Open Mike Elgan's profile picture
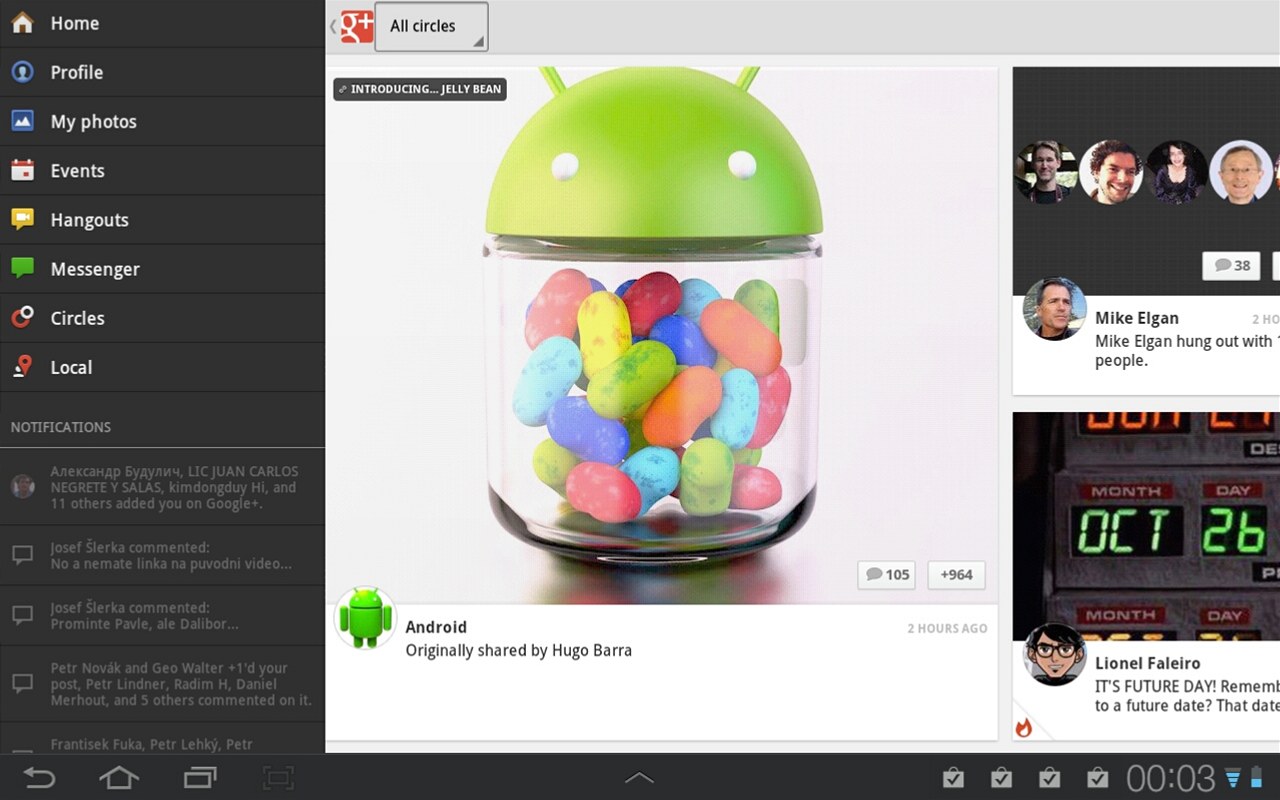Viewport: 1280px width, 800px height. pyautogui.click(x=1054, y=309)
